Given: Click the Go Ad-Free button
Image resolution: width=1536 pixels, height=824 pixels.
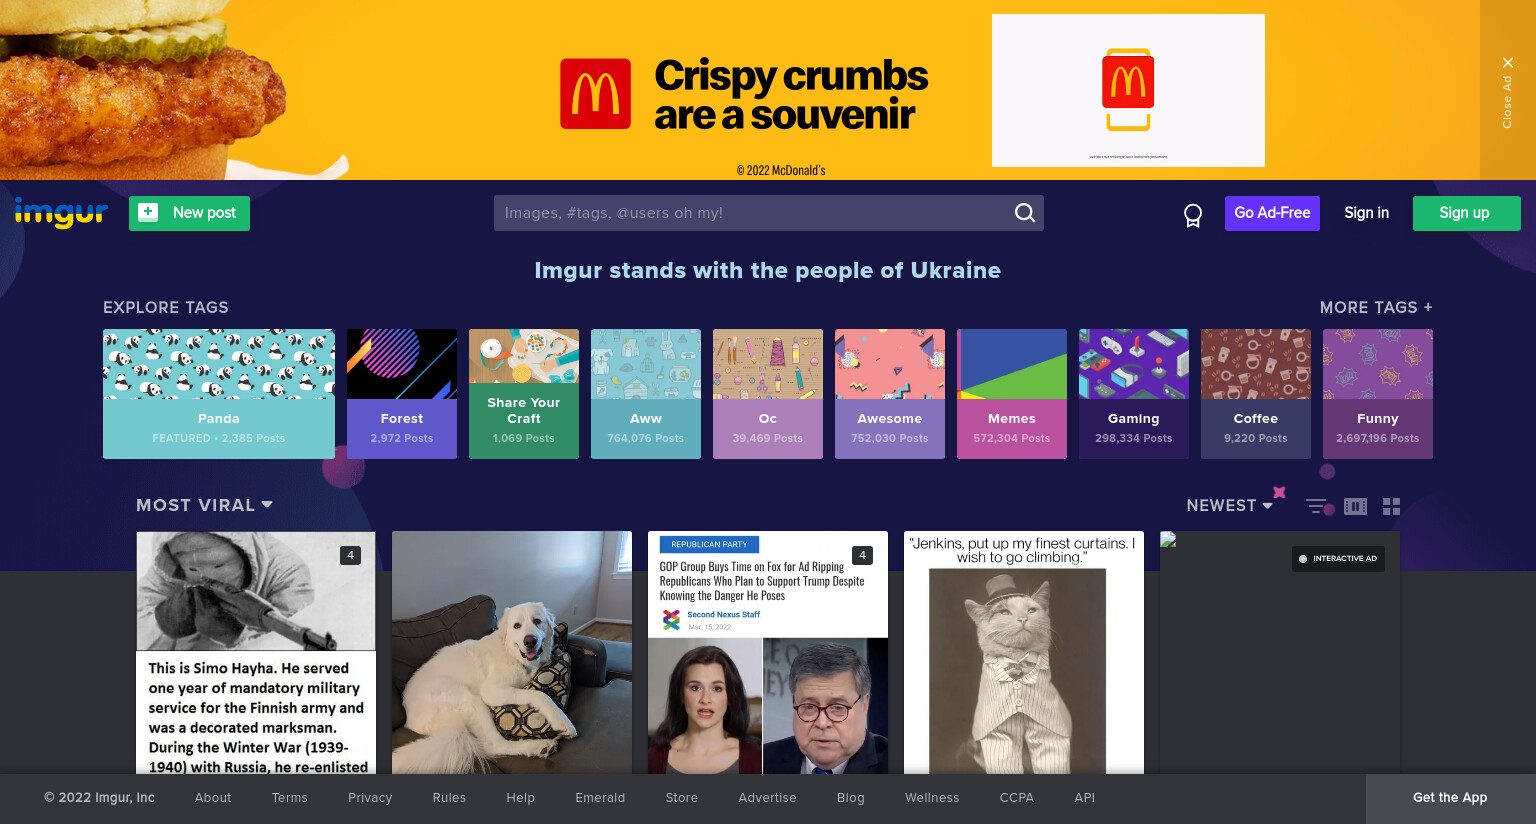Looking at the screenshot, I should click(x=1272, y=213).
